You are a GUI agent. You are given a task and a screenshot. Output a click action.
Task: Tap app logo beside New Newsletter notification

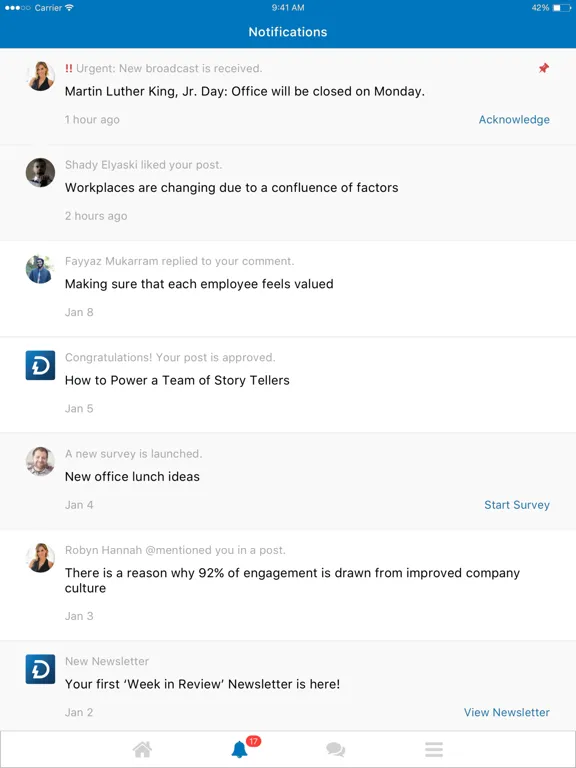click(40, 669)
